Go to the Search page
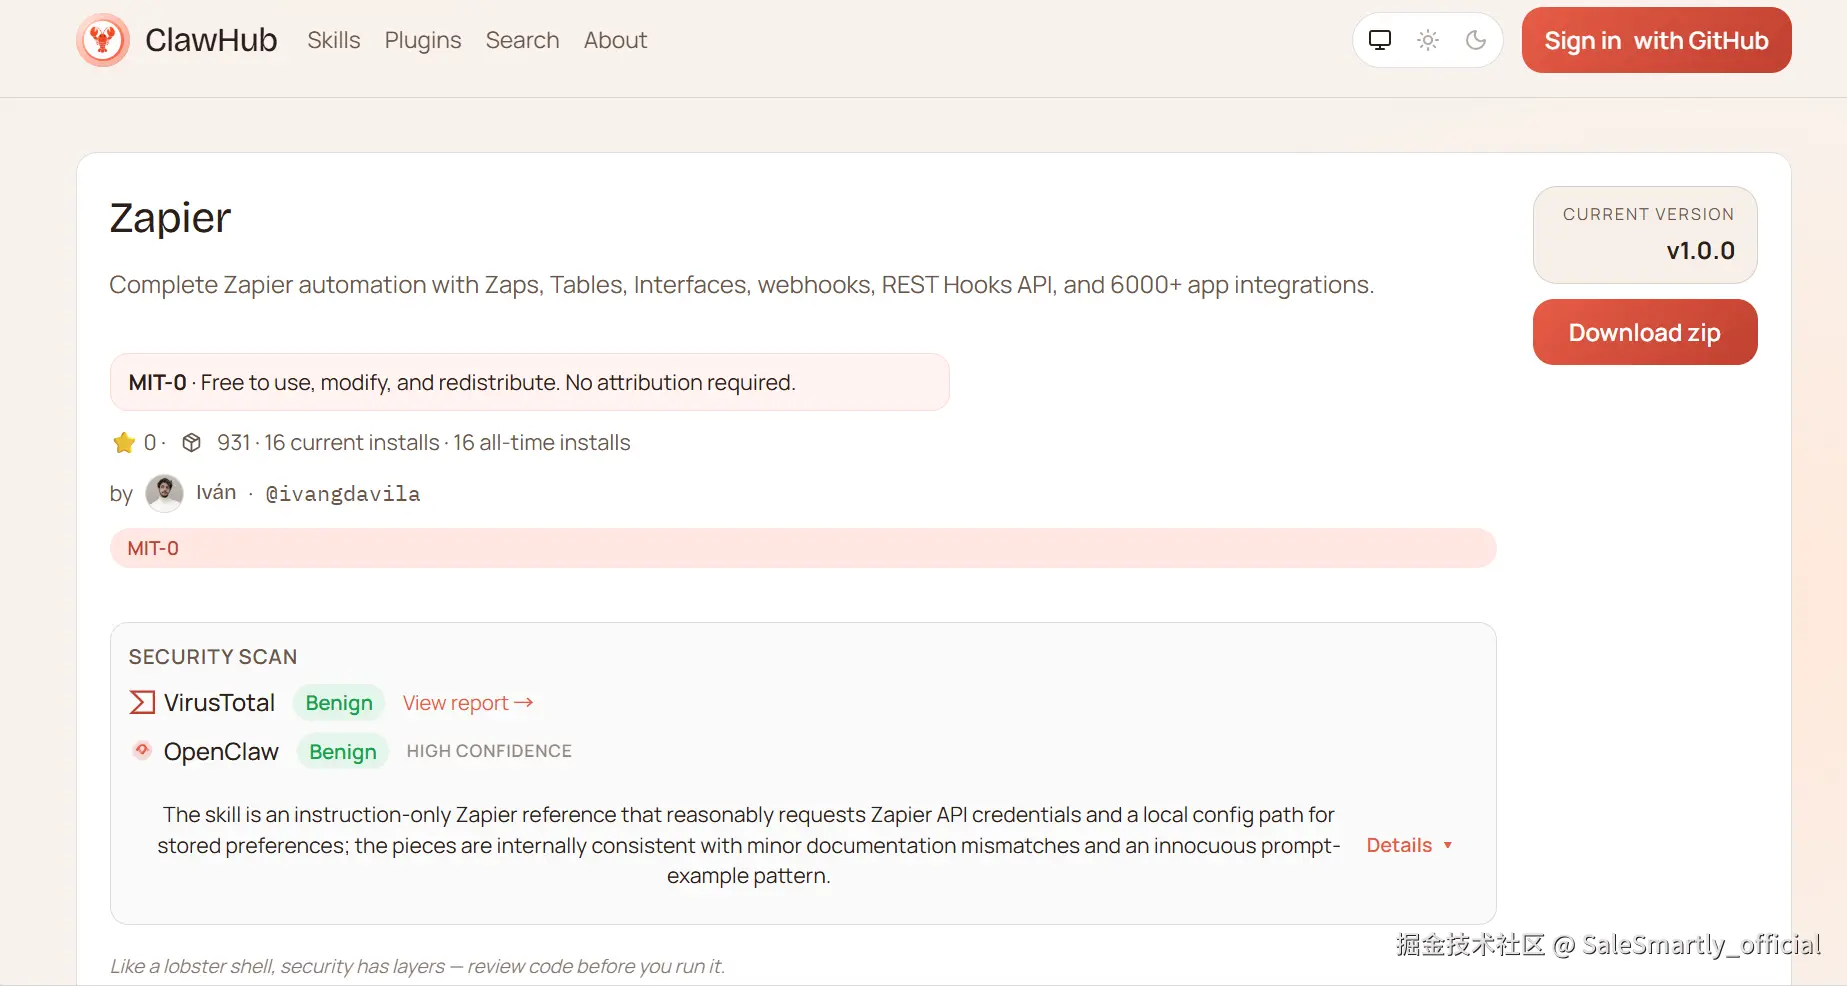 tap(522, 40)
